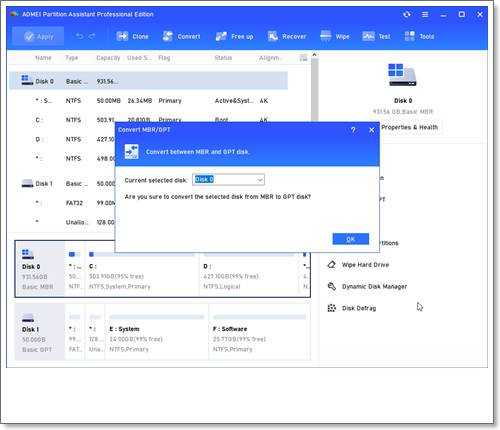Select Wipe Hard Drive option
This screenshot has height=430, width=500.
[365, 265]
